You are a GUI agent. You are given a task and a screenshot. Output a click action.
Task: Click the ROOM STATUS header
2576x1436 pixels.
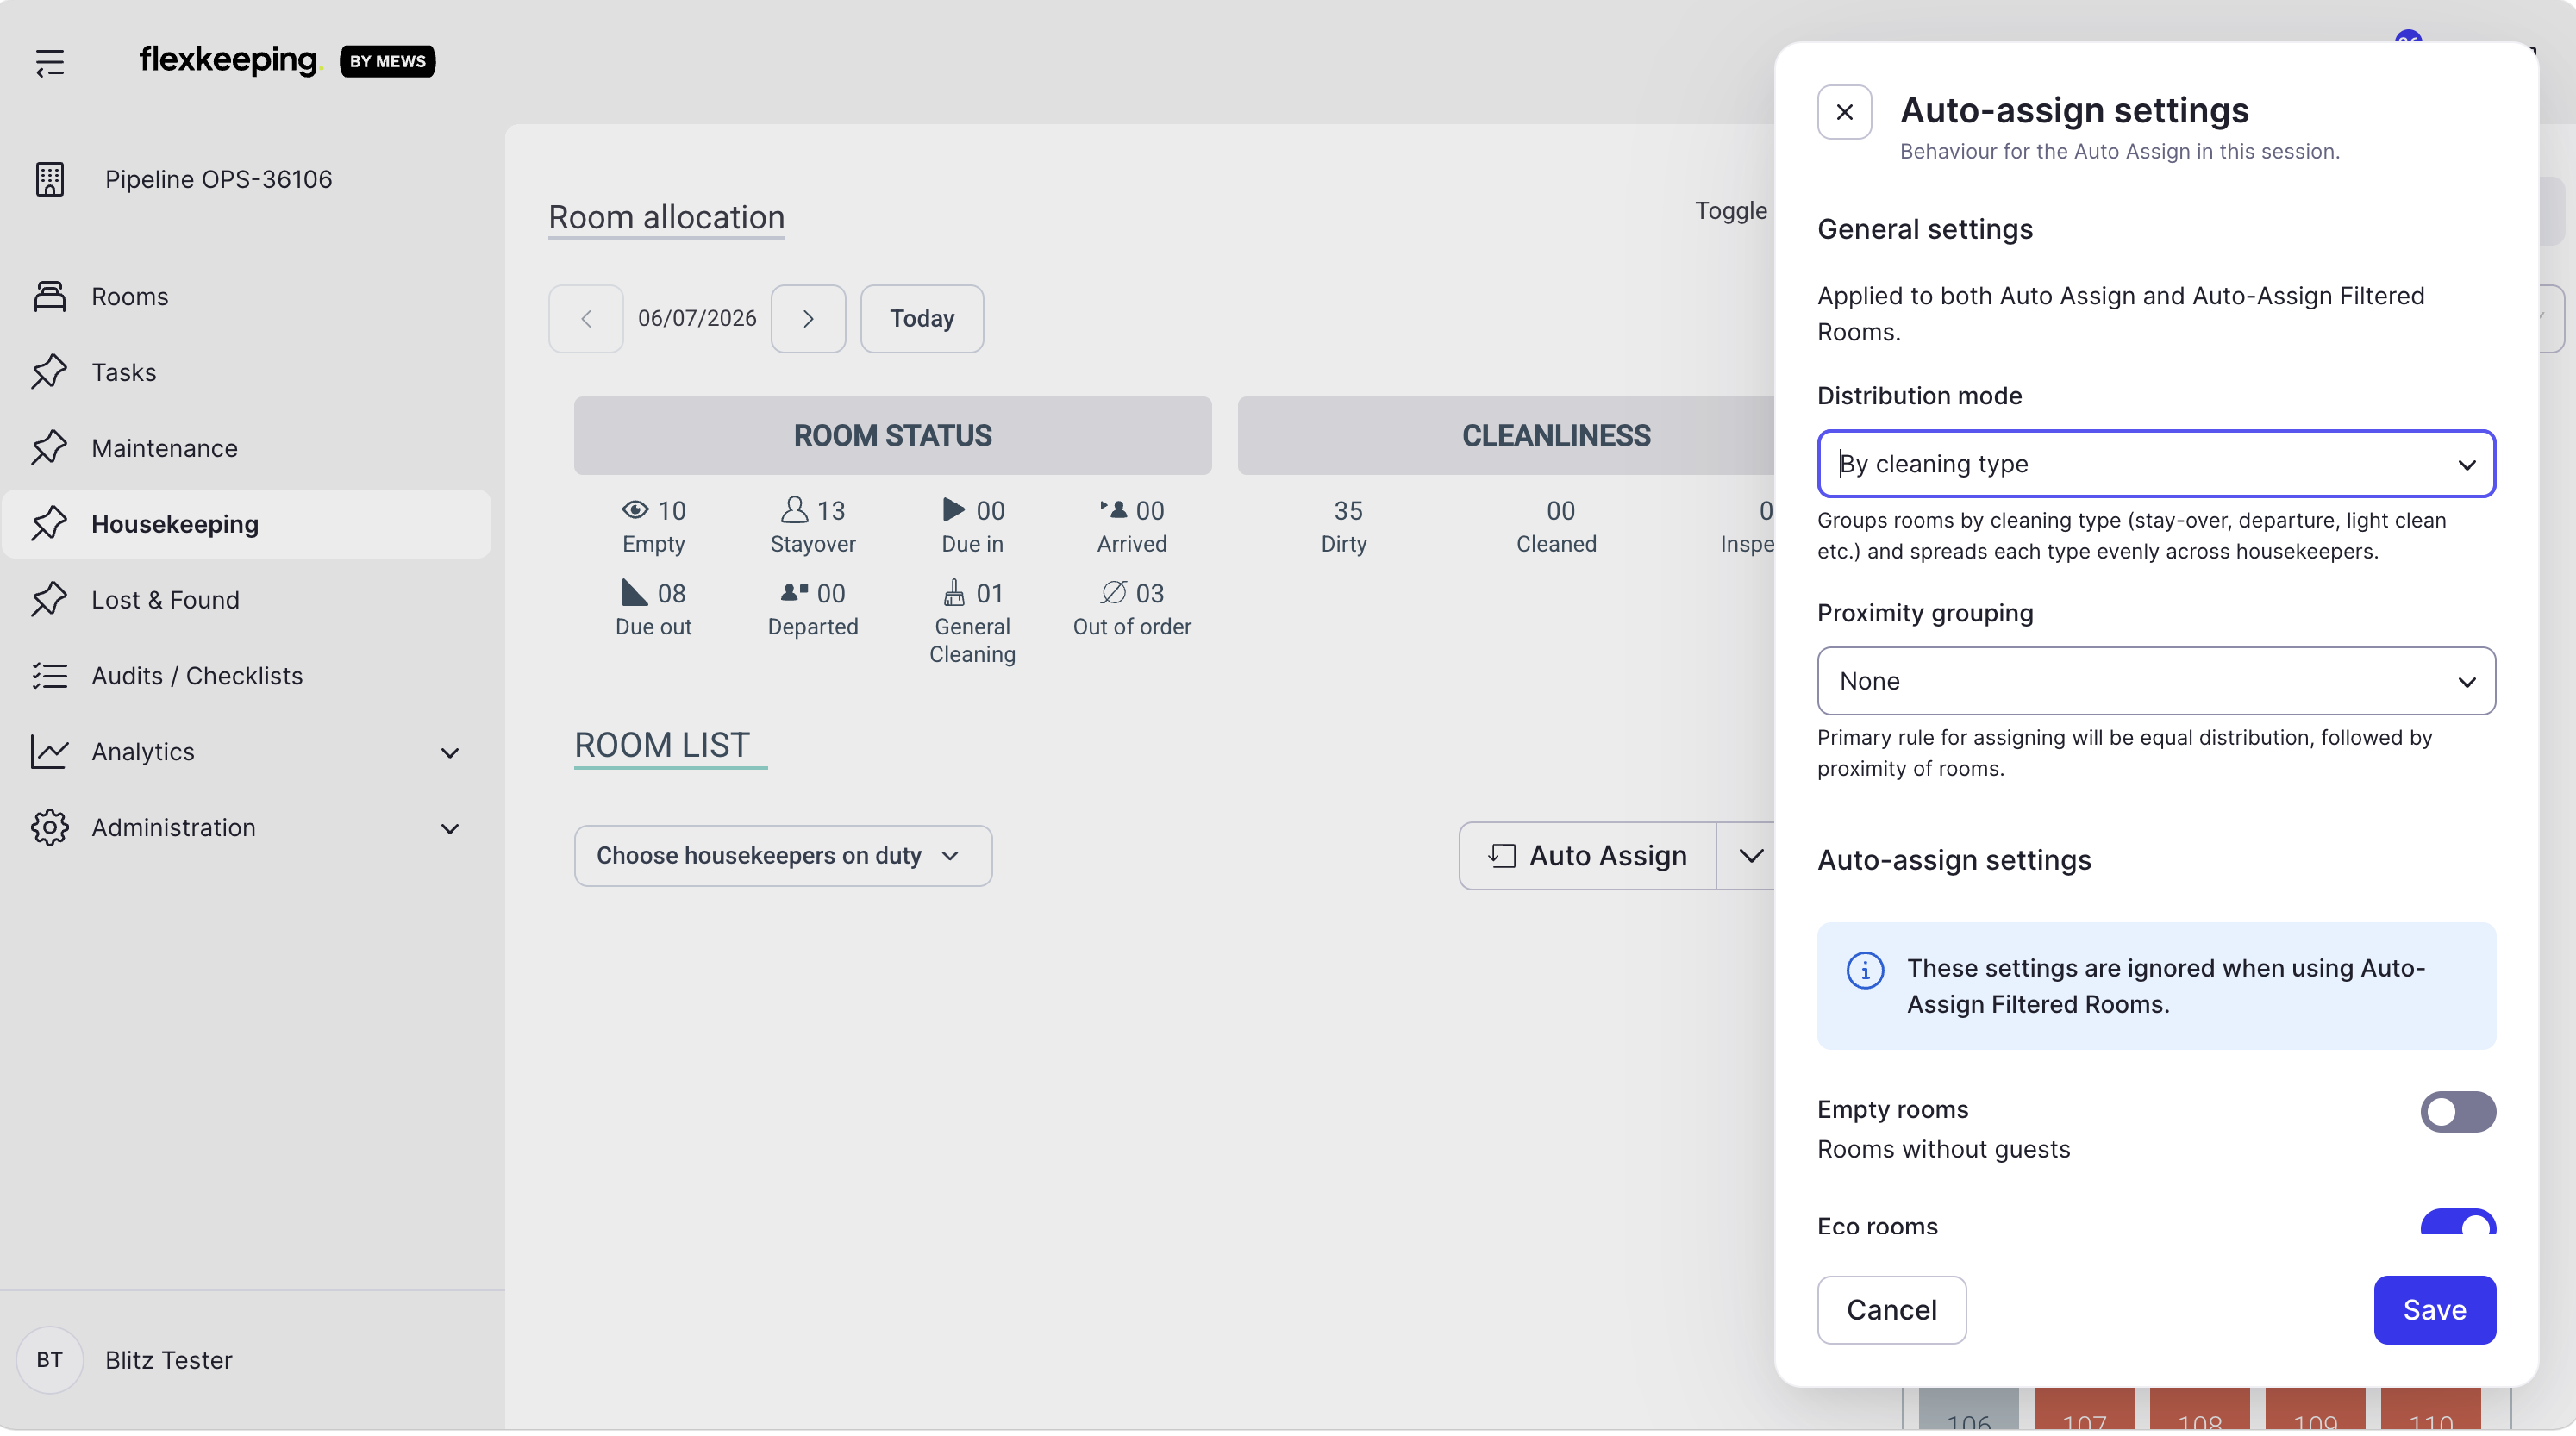892,436
